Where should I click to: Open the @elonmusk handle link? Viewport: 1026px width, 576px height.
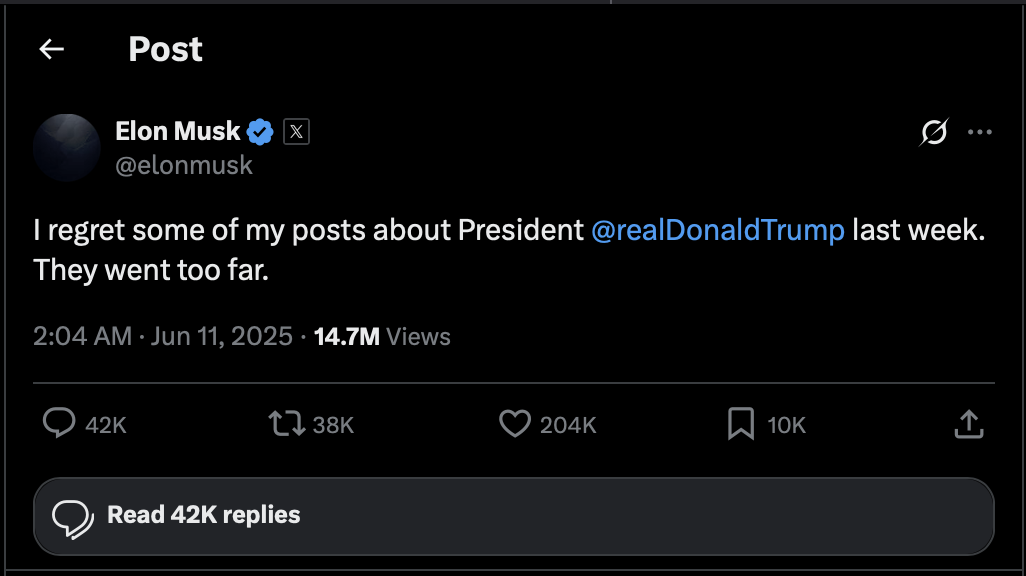click(x=184, y=165)
